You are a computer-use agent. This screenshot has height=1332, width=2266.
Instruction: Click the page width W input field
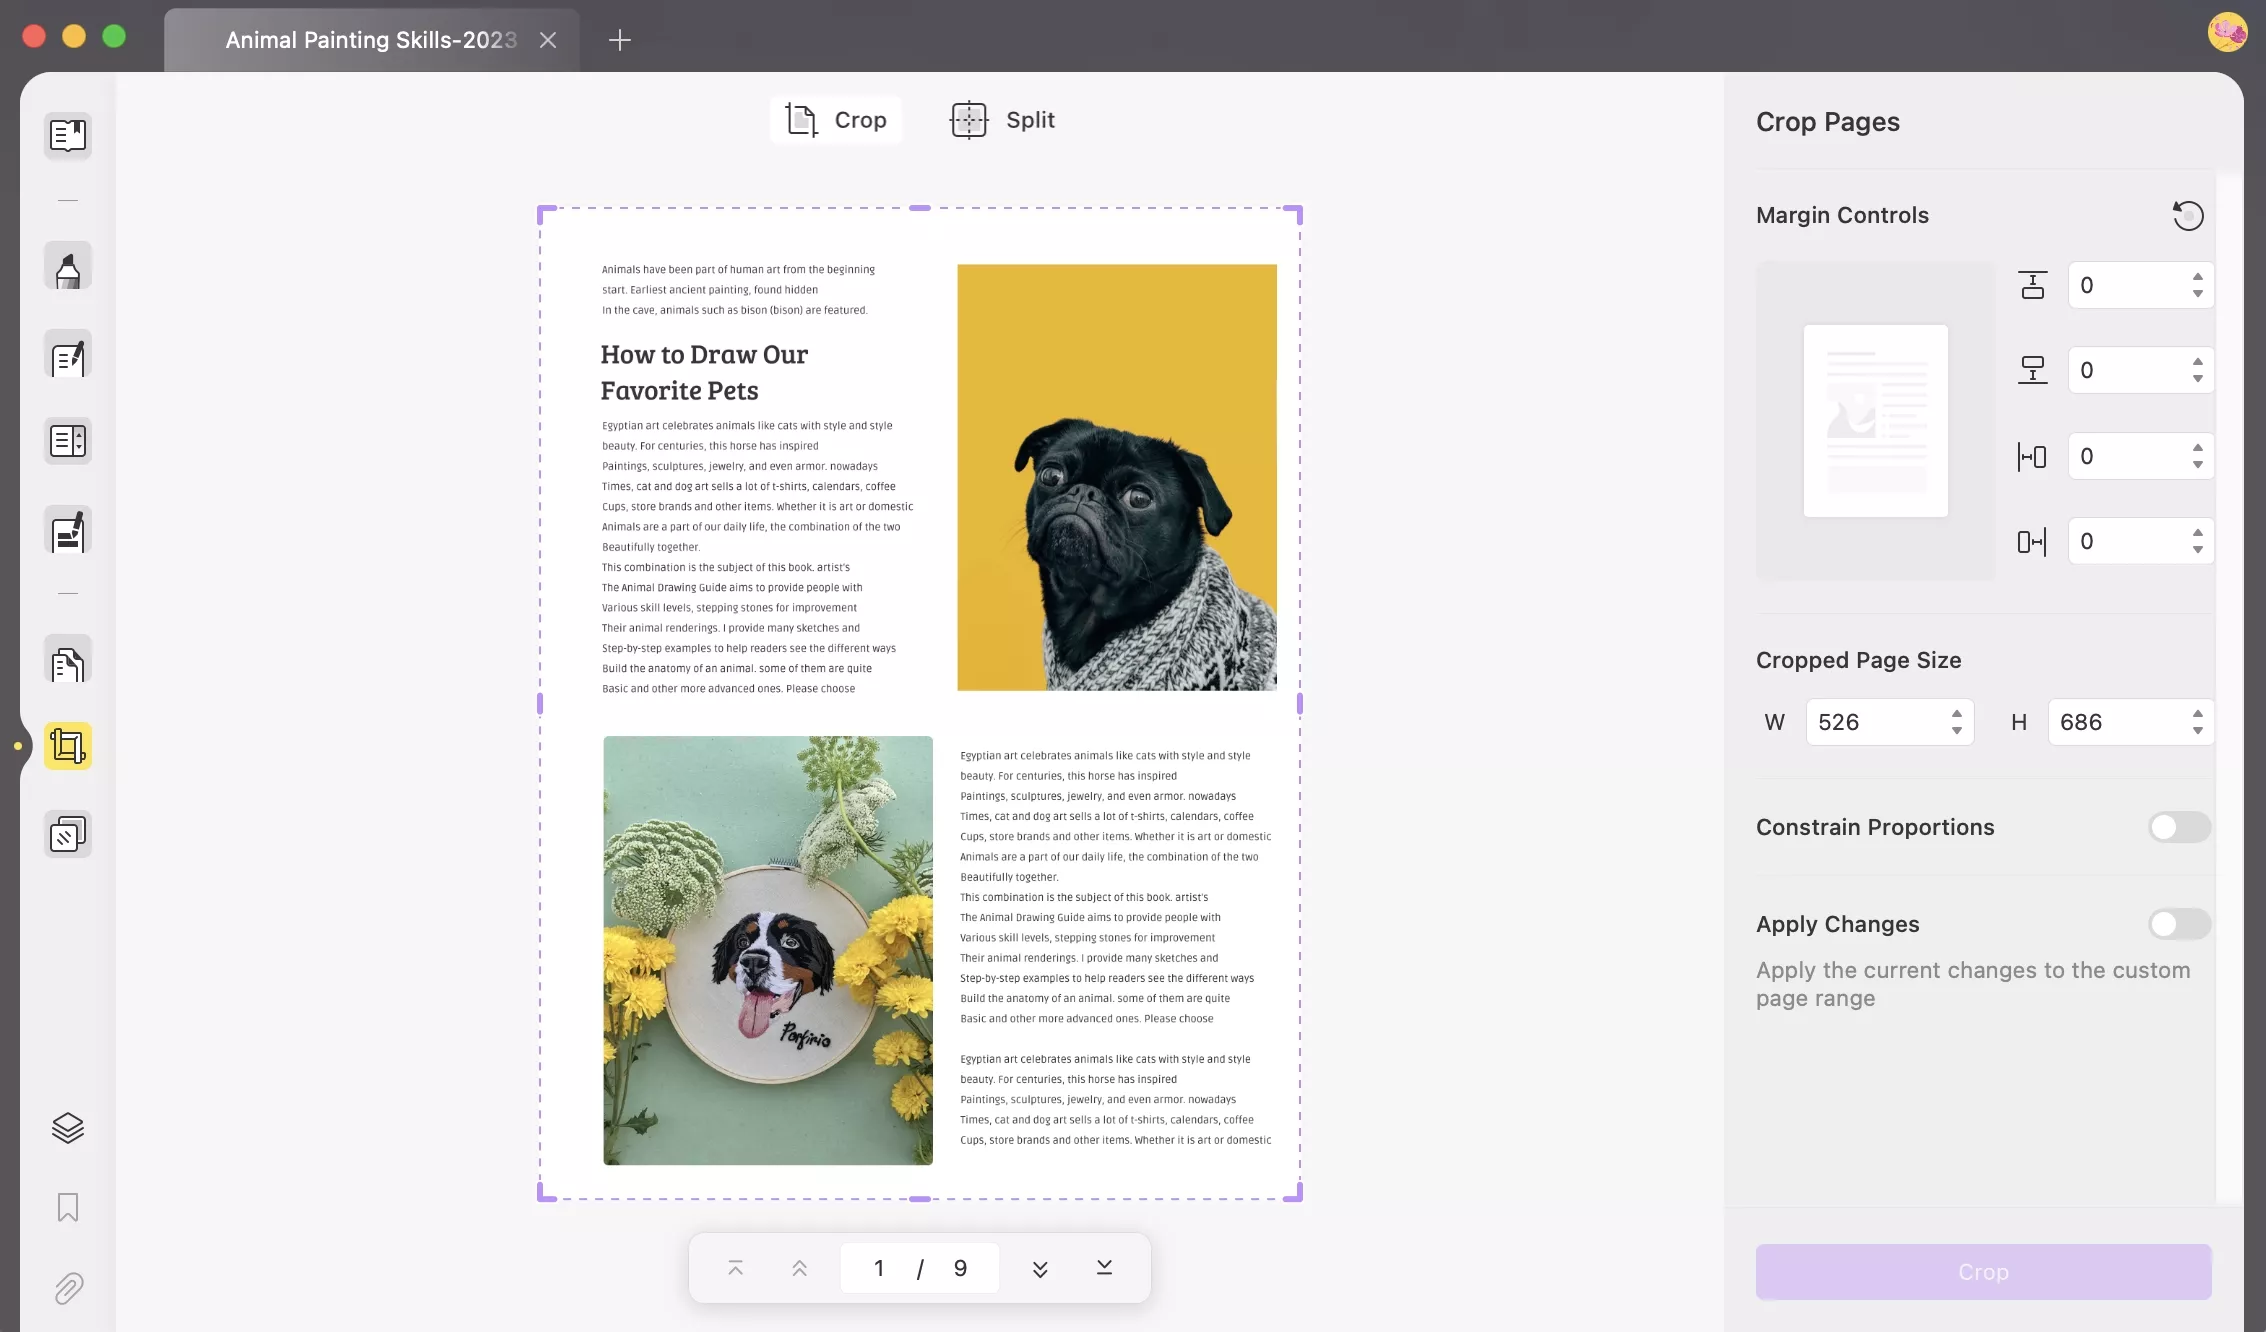pyautogui.click(x=1877, y=722)
